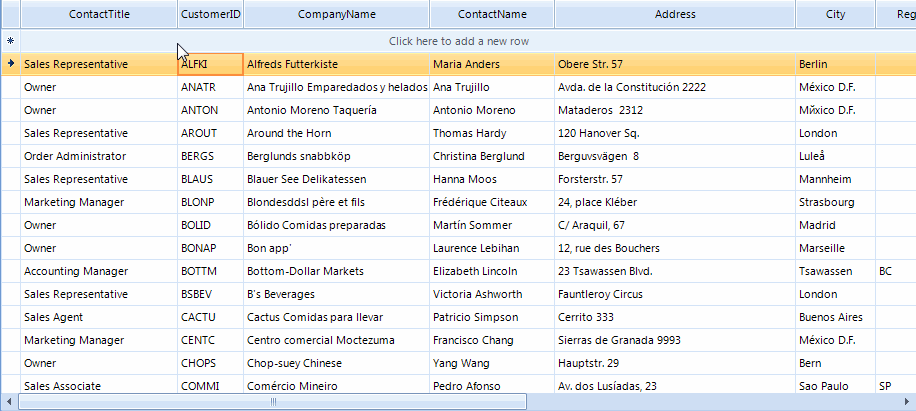The height and width of the screenshot is (411, 916).
Task: Click the Tsawassen city cell
Action: click(x=835, y=271)
